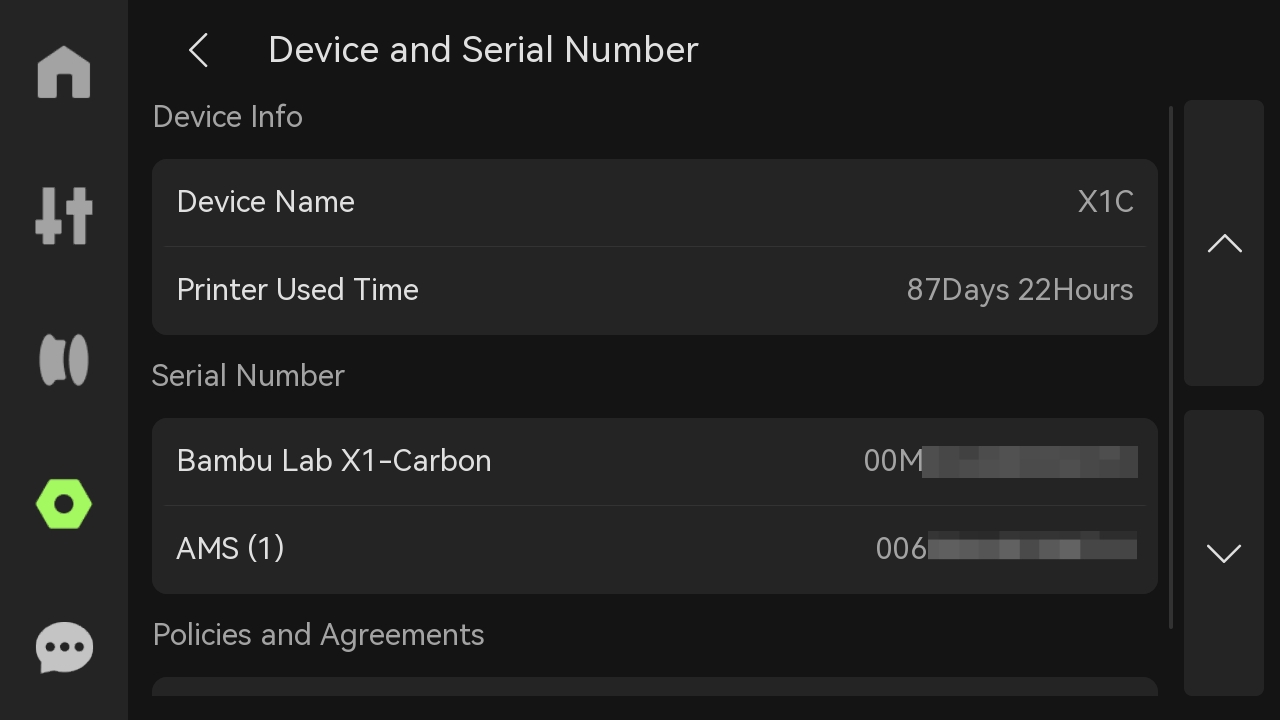Click the X1C device name value
Viewport: 1280px width, 720px height.
tap(1105, 202)
